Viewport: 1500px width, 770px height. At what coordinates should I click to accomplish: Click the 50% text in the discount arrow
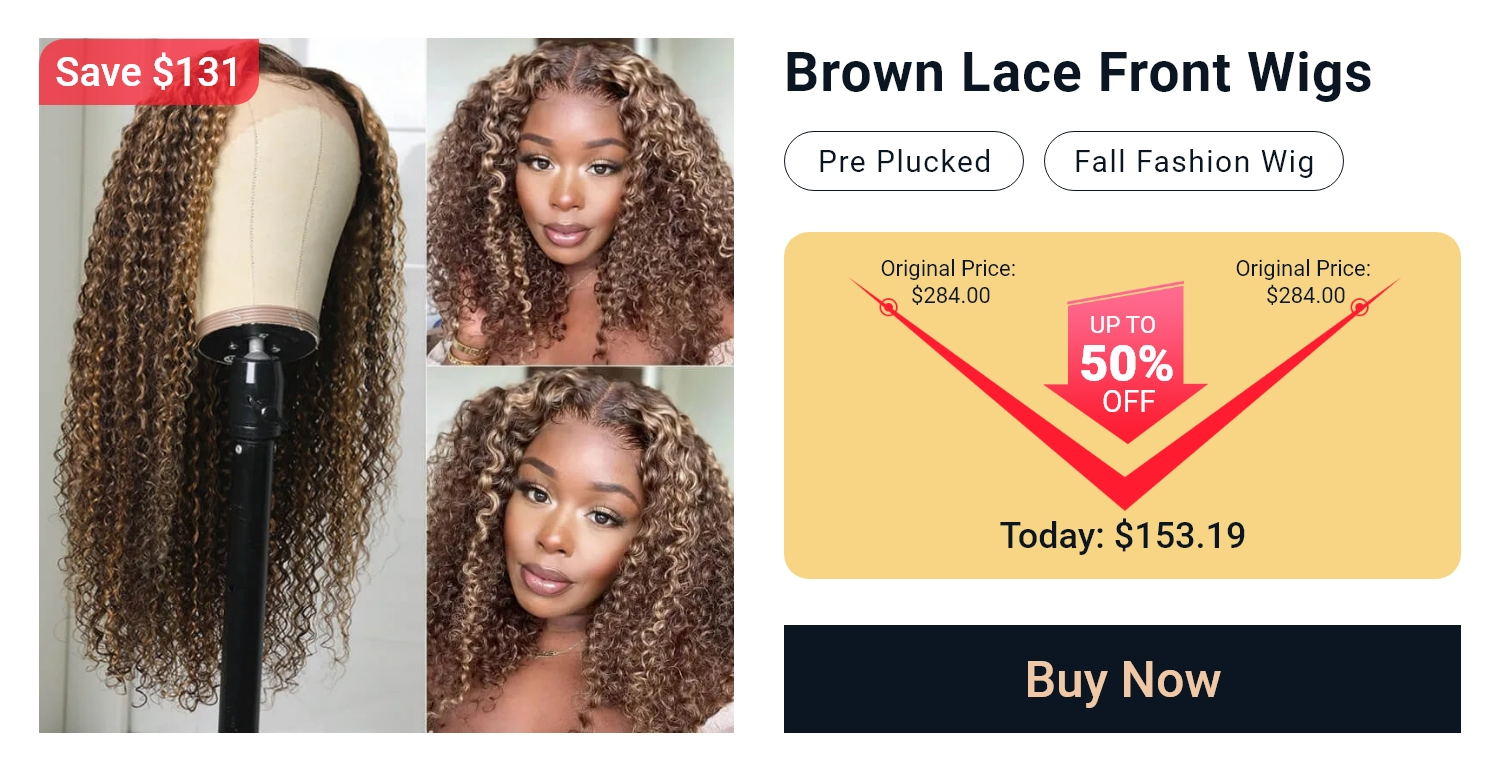pos(1126,364)
